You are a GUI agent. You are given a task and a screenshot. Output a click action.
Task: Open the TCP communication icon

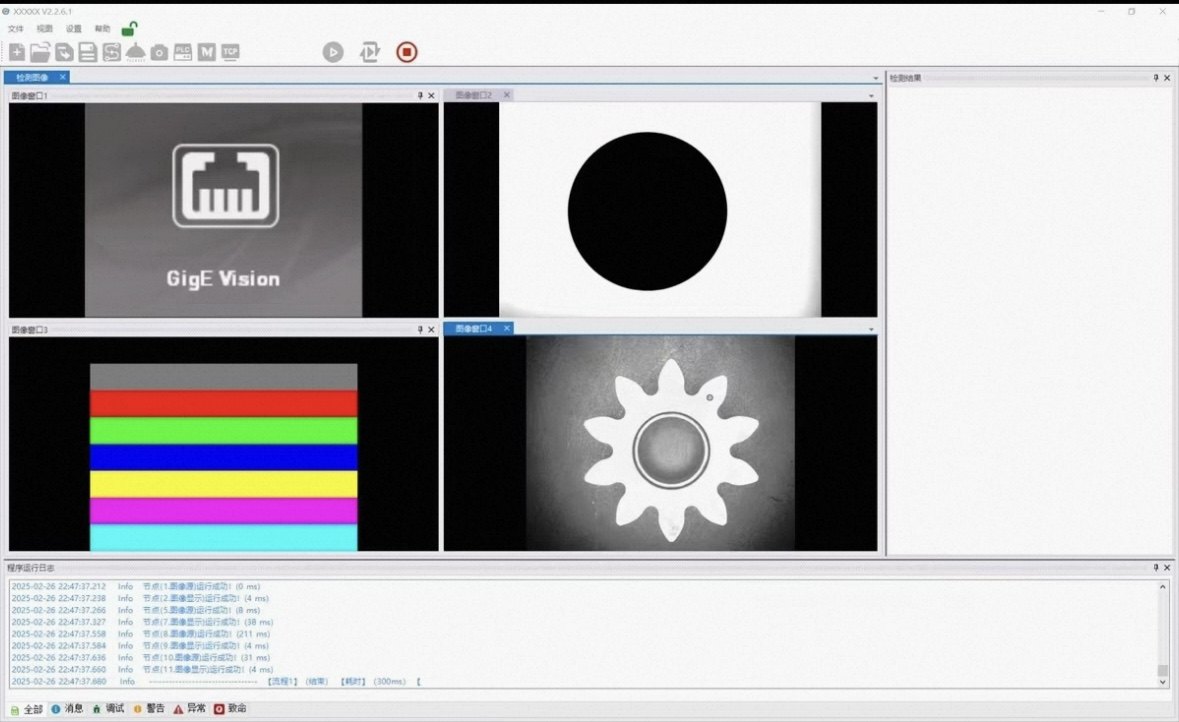[x=230, y=52]
